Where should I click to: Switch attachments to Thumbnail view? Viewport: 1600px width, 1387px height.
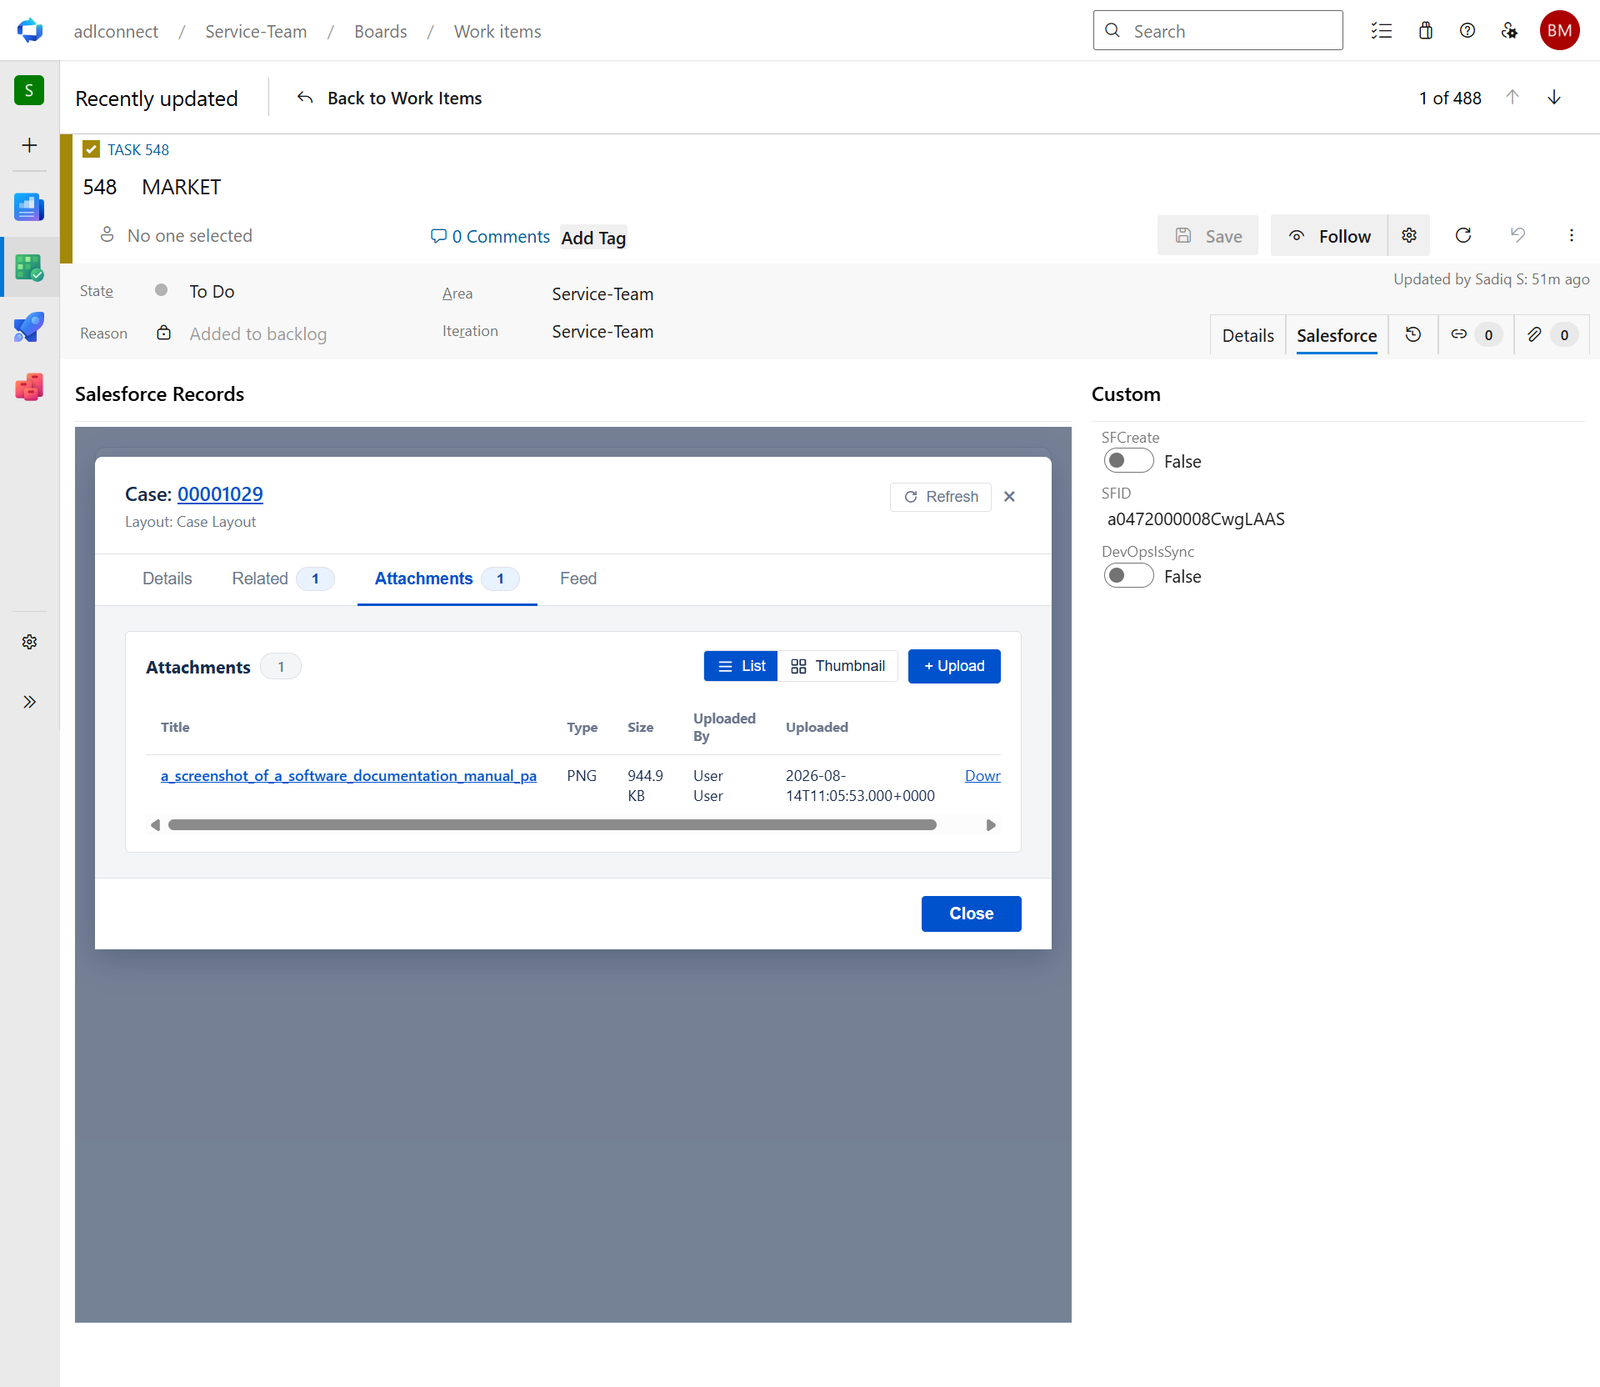coord(838,666)
